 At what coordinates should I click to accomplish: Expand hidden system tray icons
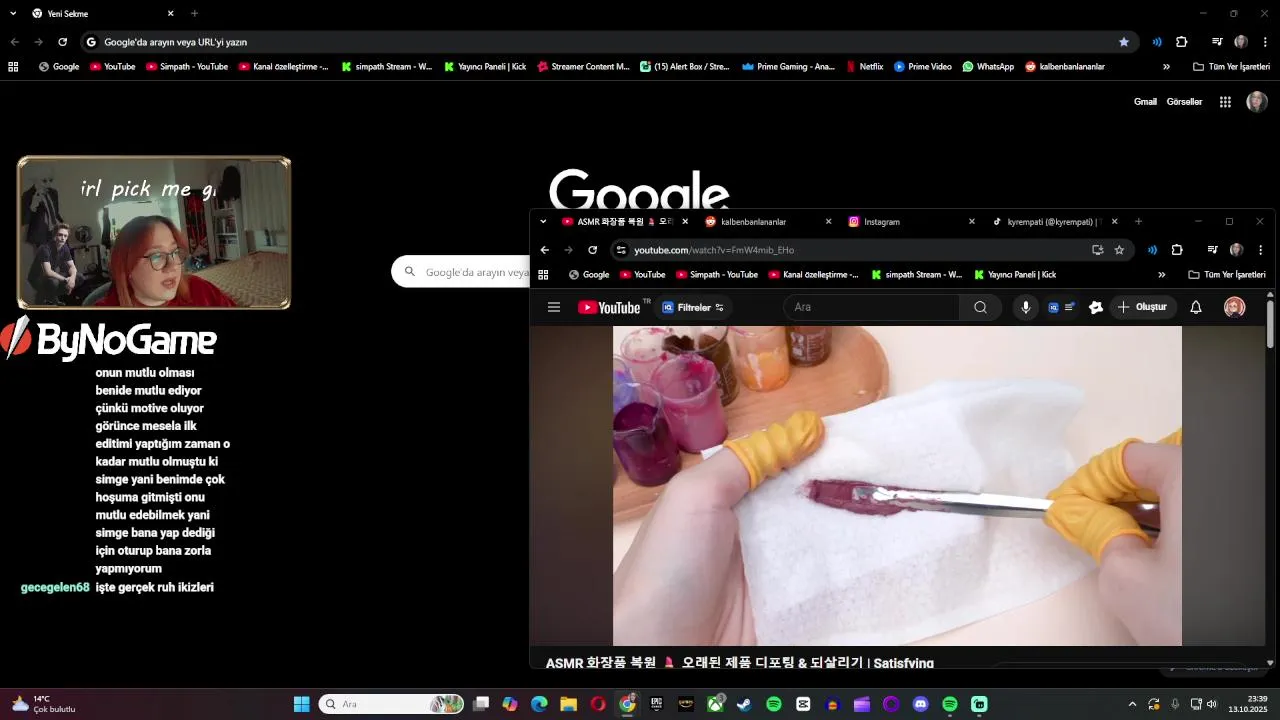pos(1132,704)
